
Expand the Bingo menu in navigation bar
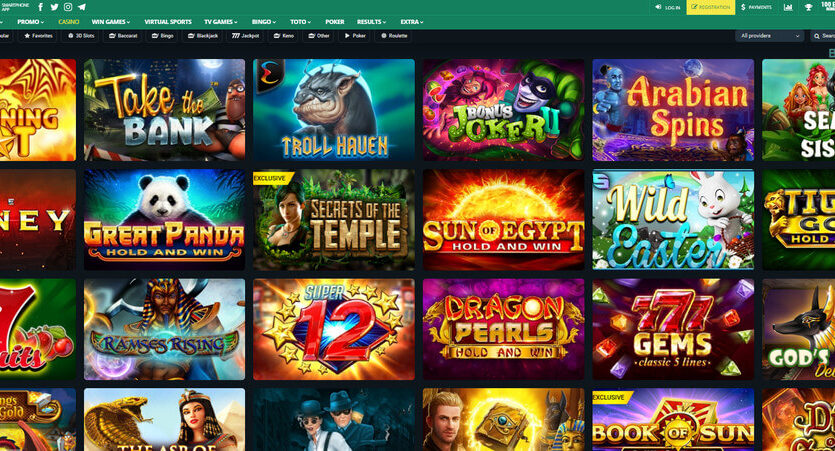click(x=264, y=22)
